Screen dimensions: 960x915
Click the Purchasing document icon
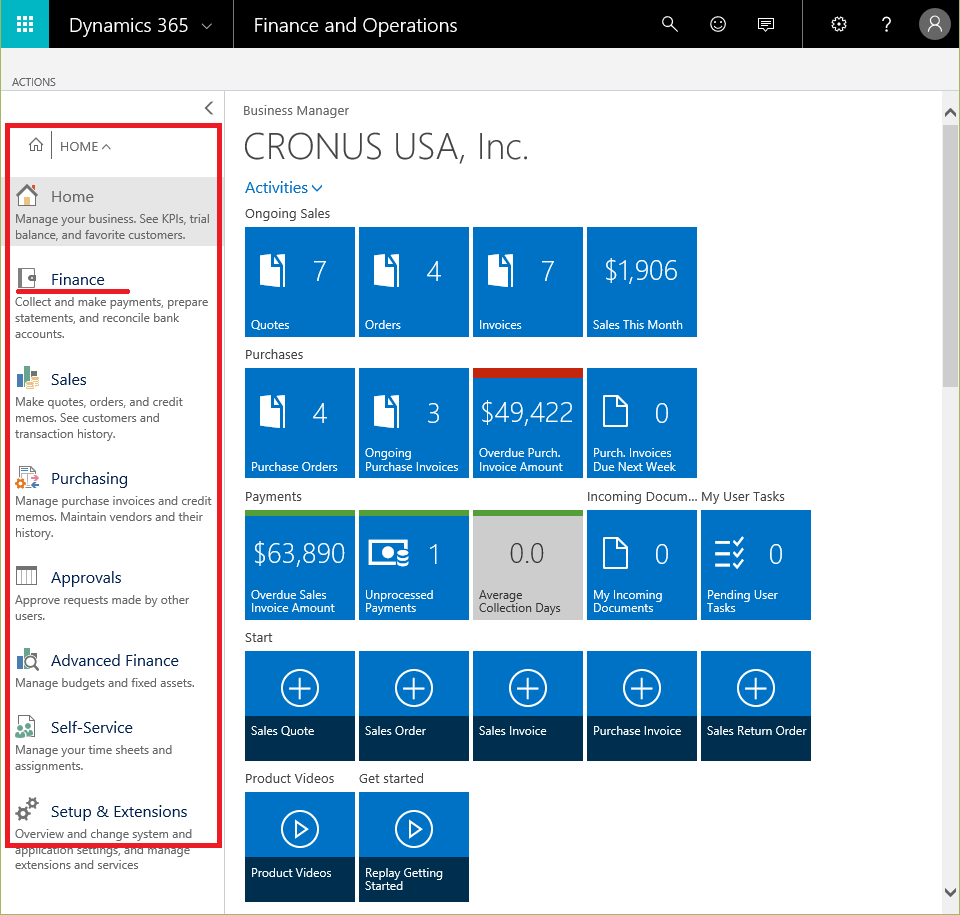coord(28,477)
